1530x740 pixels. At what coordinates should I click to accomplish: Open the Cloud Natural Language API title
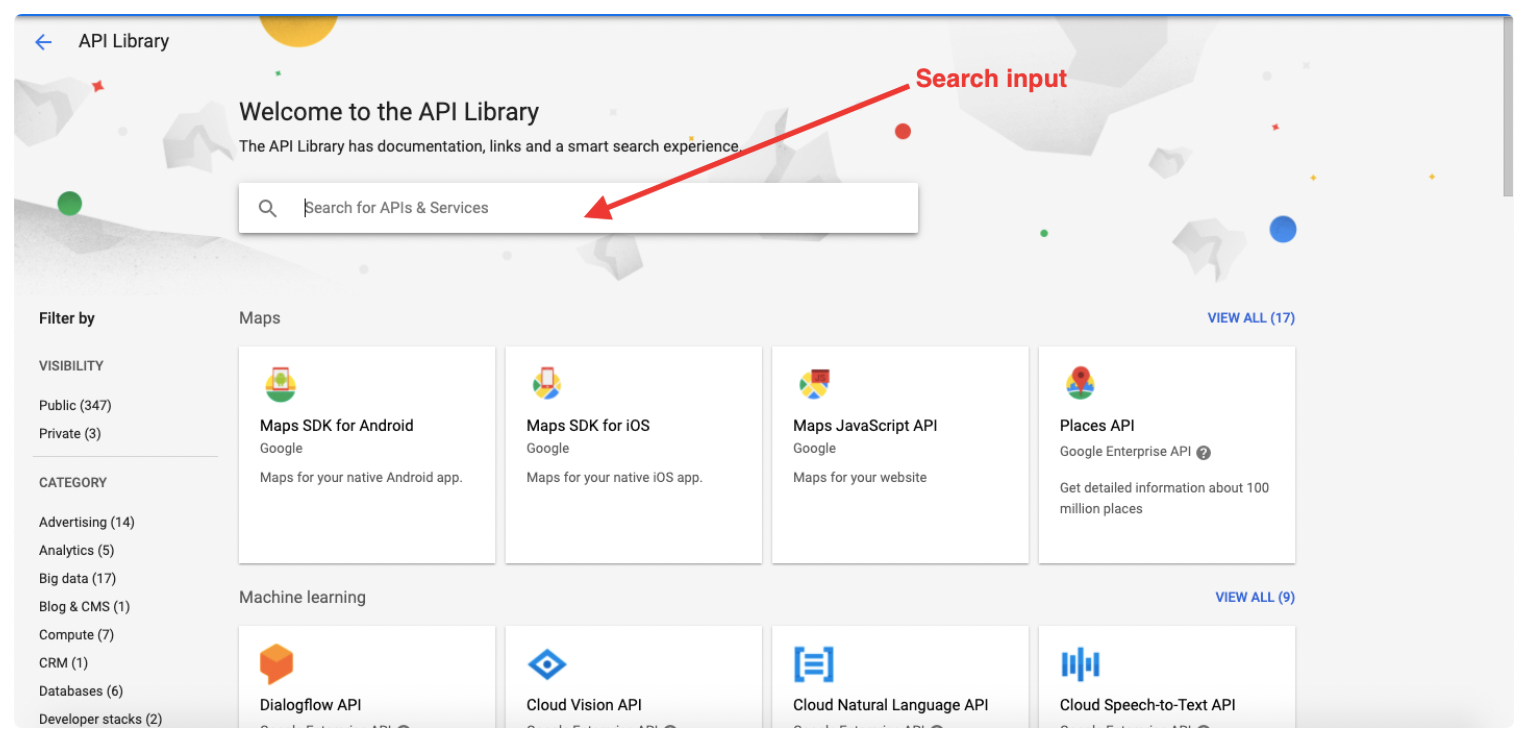[x=890, y=704]
